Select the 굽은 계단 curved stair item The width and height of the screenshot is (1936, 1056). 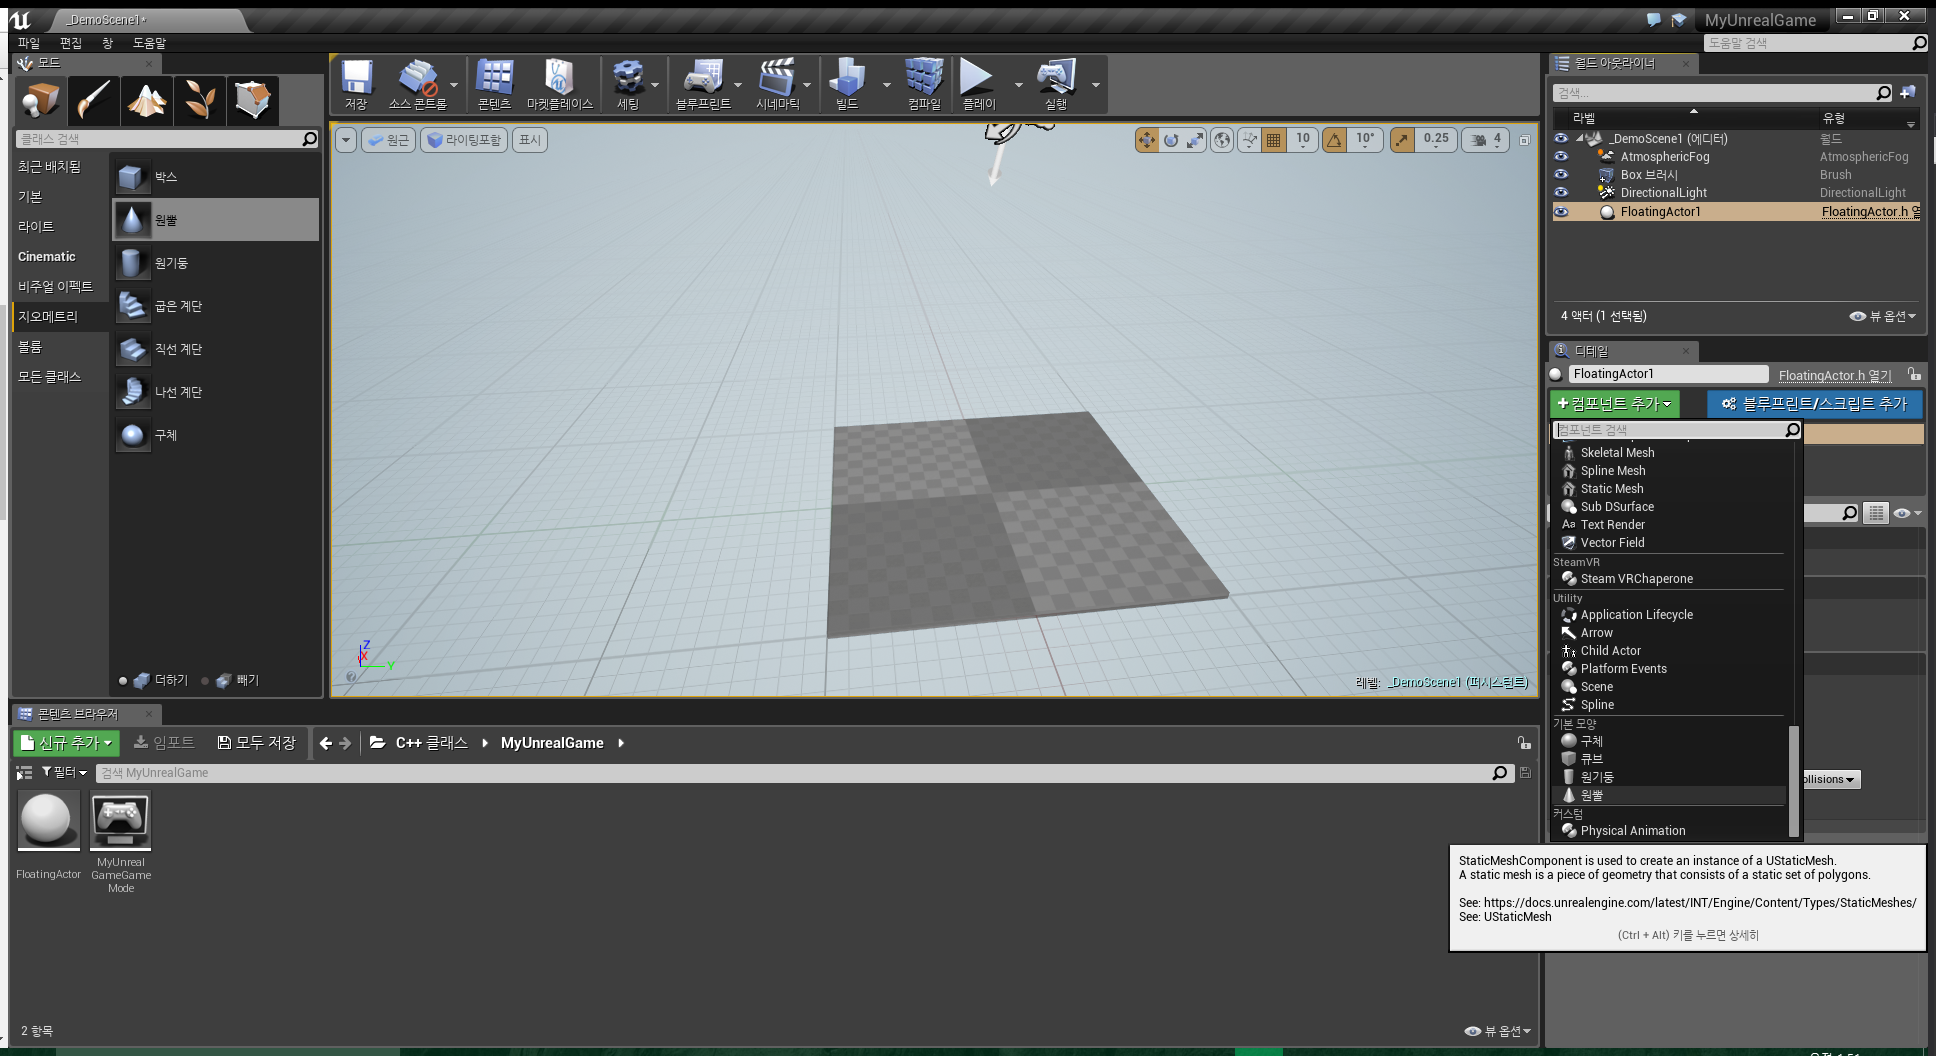click(x=215, y=306)
